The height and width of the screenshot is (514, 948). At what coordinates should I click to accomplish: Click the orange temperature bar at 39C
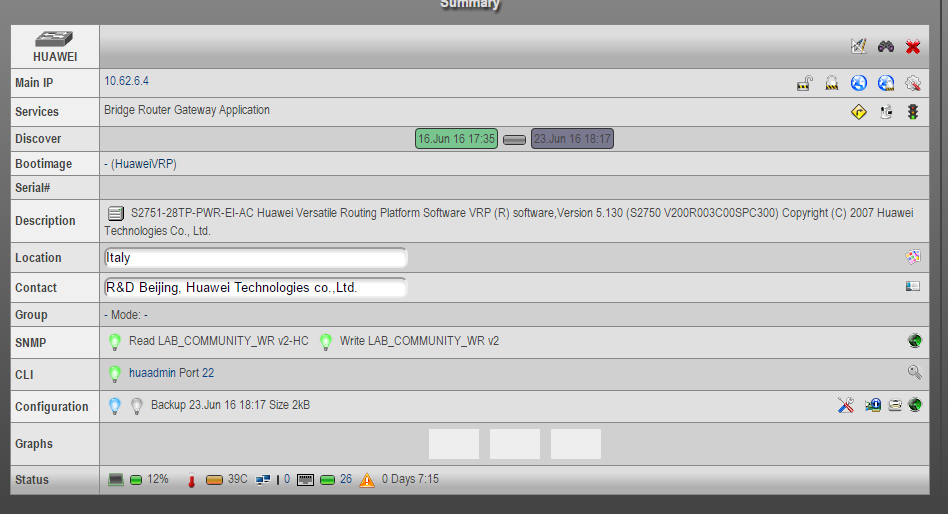tap(214, 480)
